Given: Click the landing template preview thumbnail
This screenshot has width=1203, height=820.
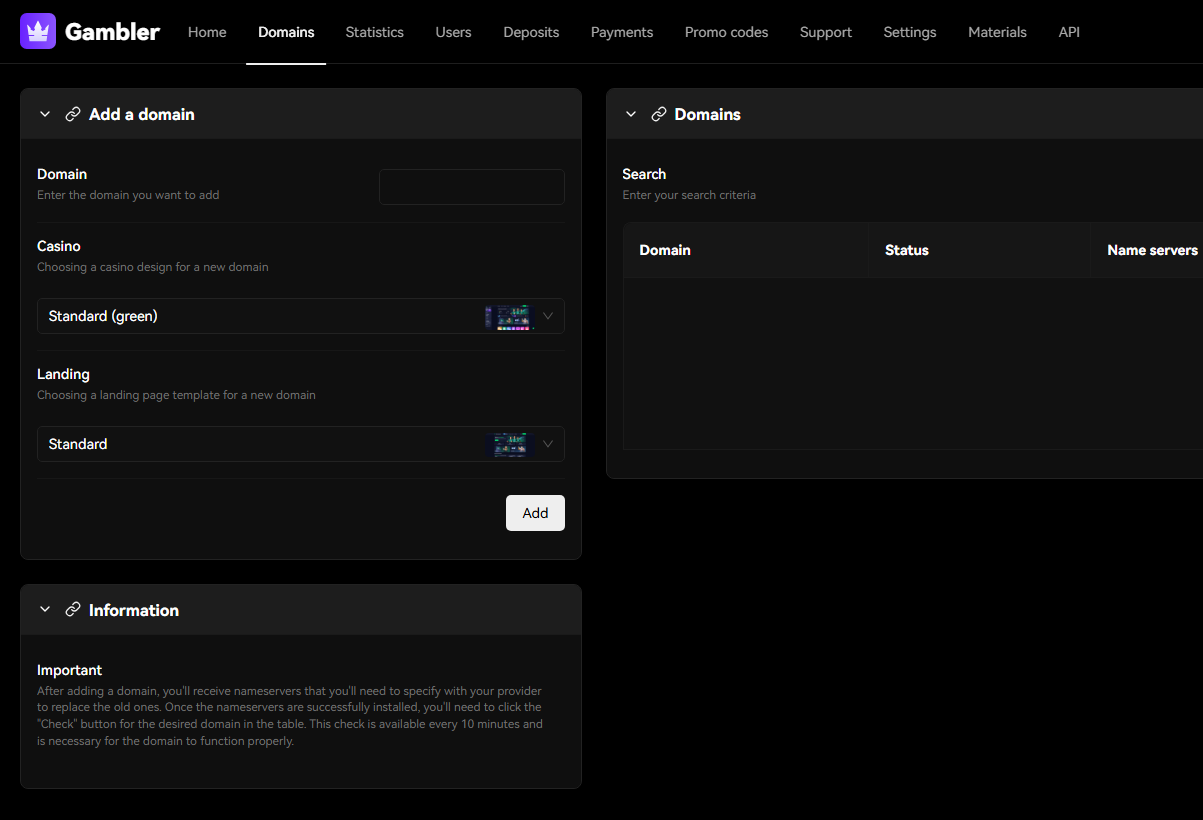Looking at the screenshot, I should pos(510,444).
